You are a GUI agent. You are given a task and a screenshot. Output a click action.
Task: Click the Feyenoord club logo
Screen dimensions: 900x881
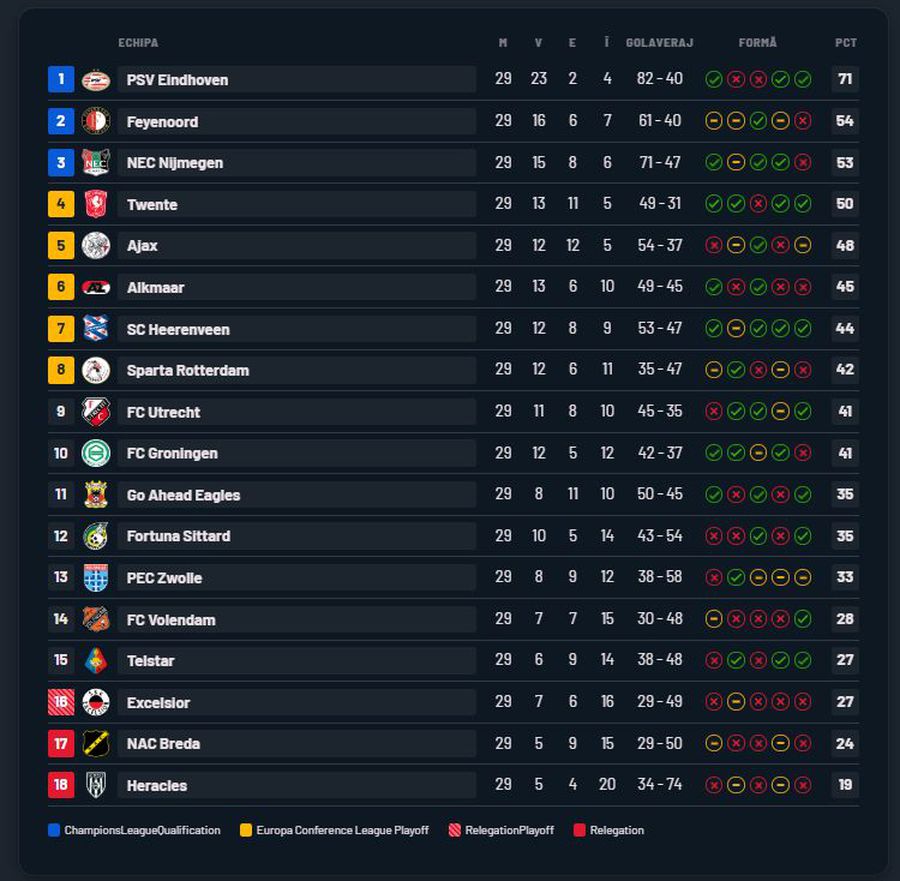[x=96, y=121]
